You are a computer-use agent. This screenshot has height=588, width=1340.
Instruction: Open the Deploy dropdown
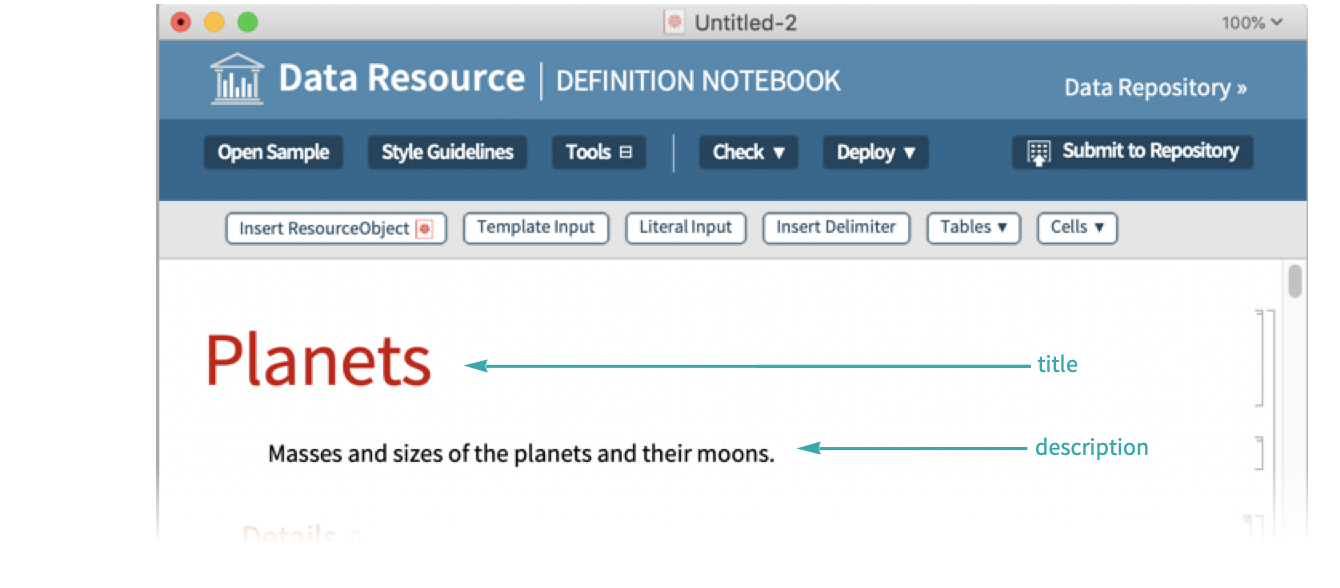point(875,152)
